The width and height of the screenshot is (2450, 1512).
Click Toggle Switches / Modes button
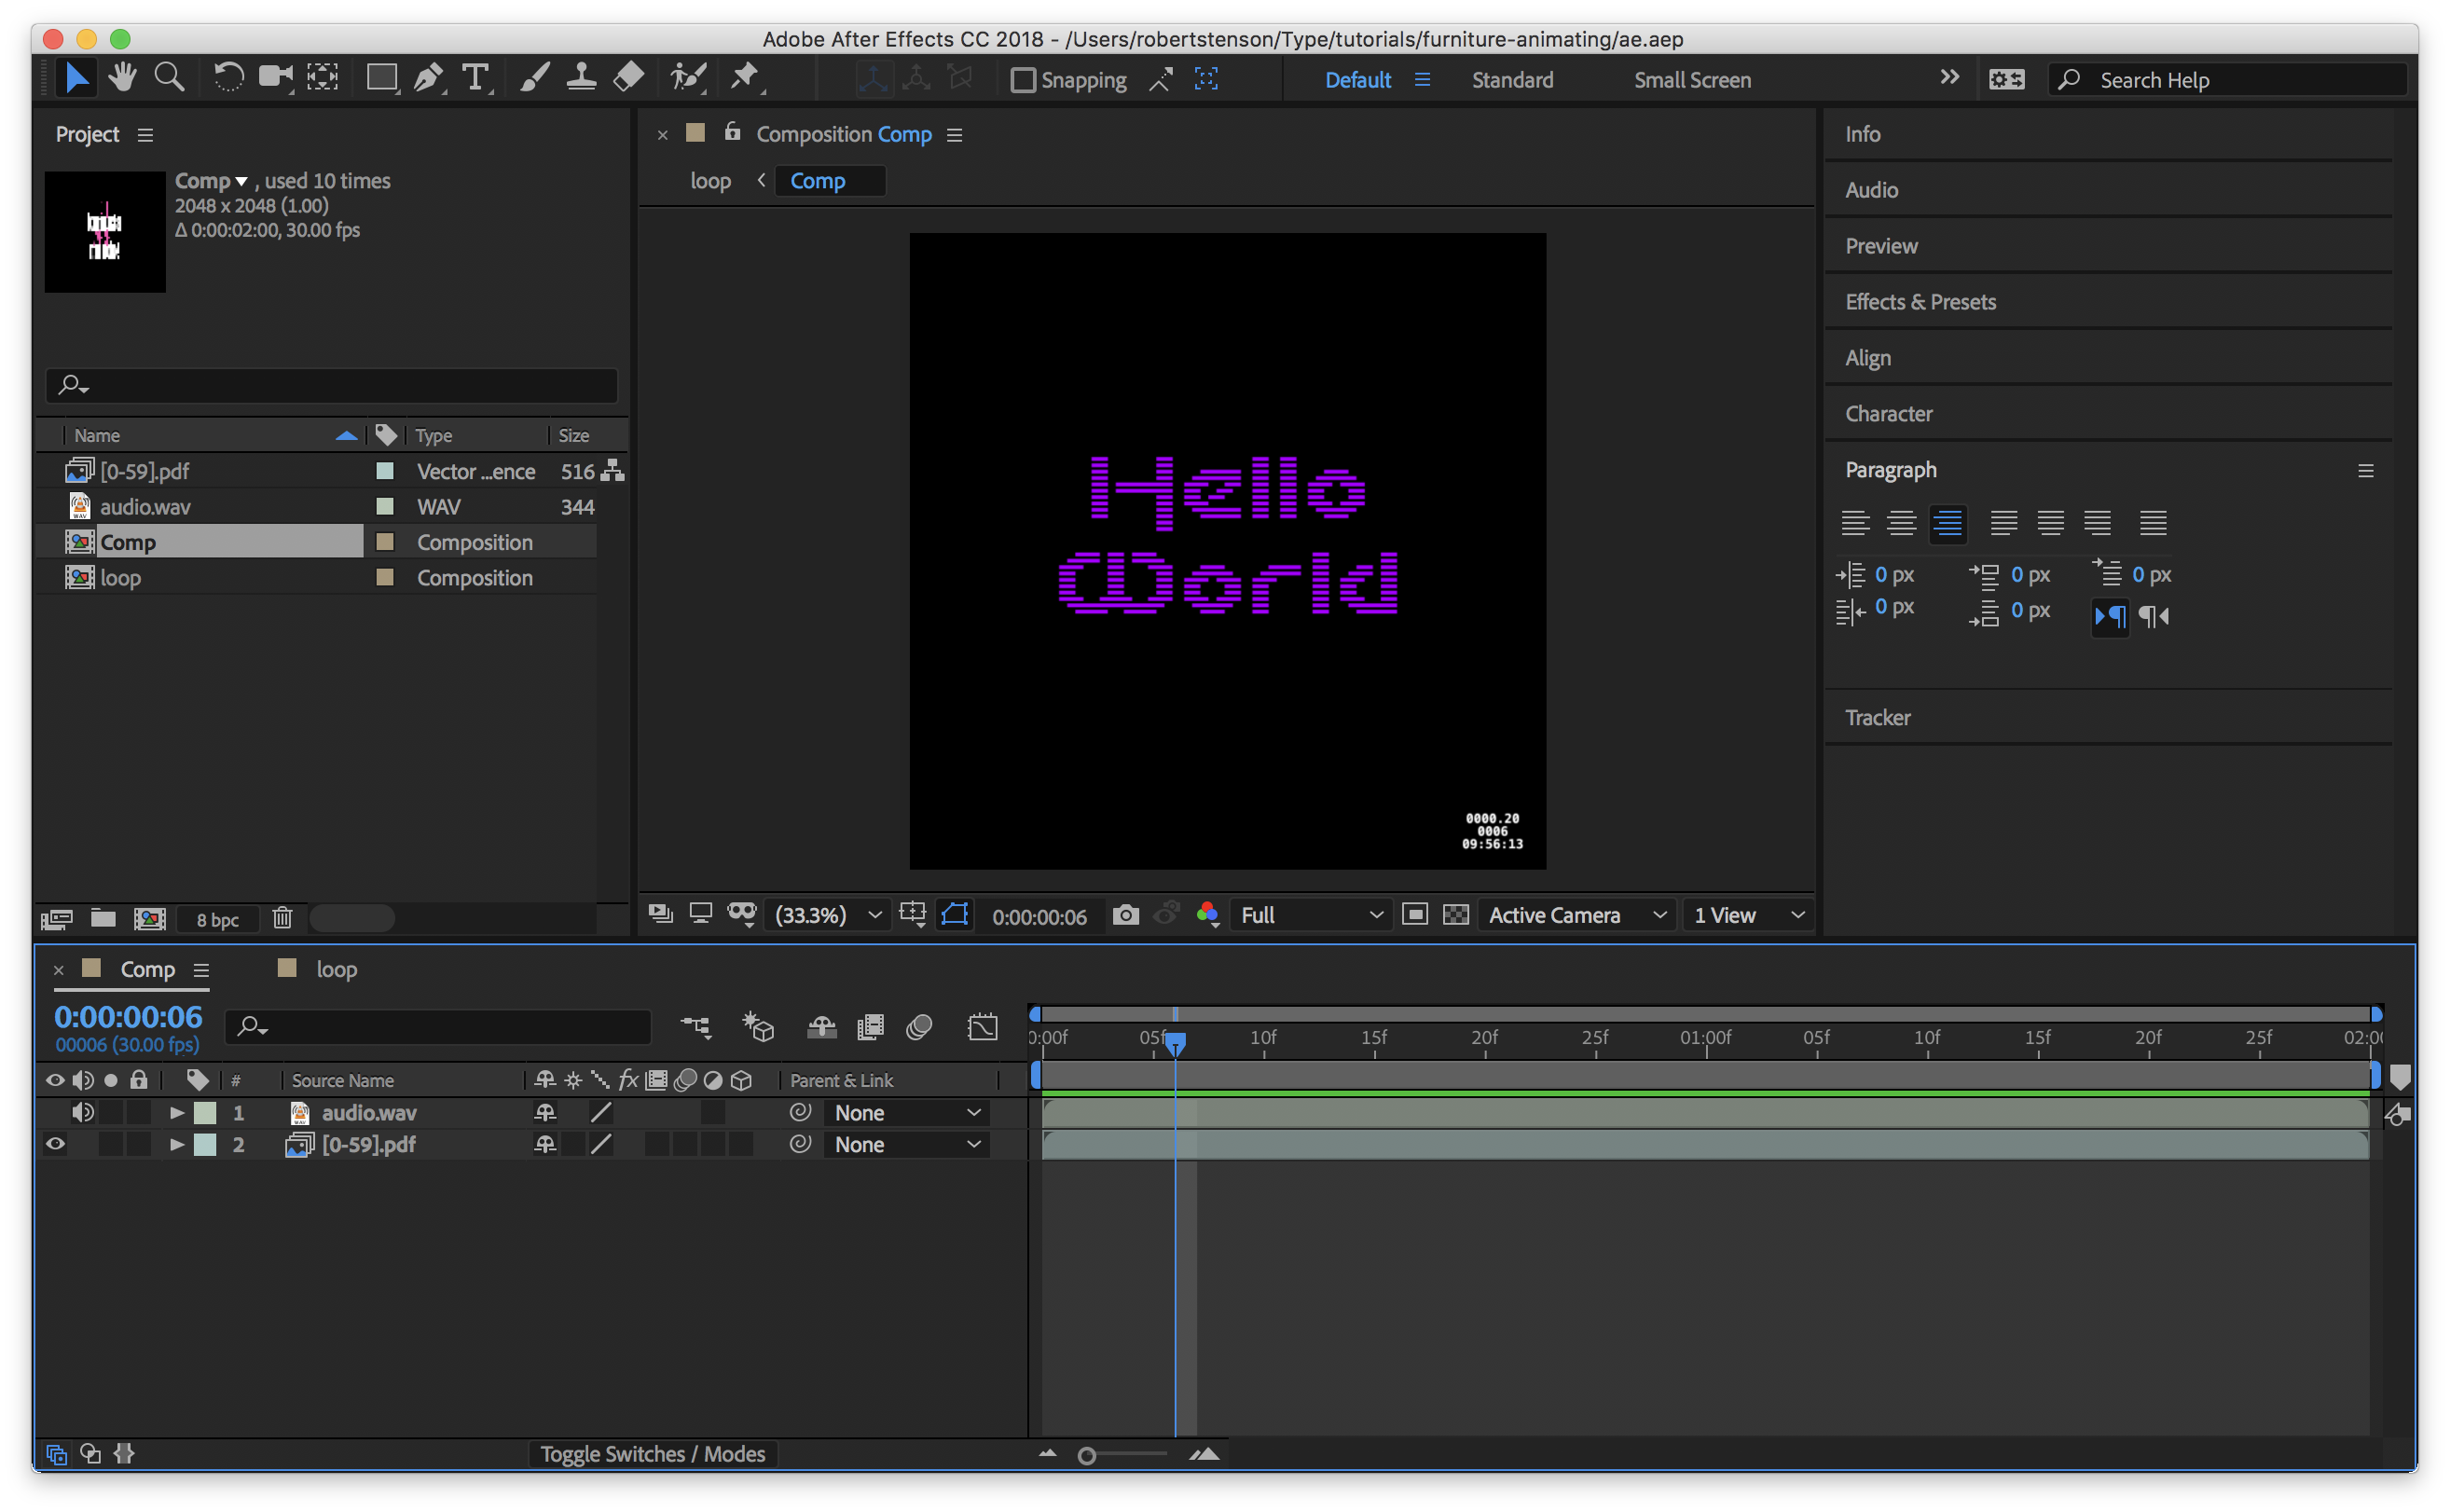coord(652,1454)
